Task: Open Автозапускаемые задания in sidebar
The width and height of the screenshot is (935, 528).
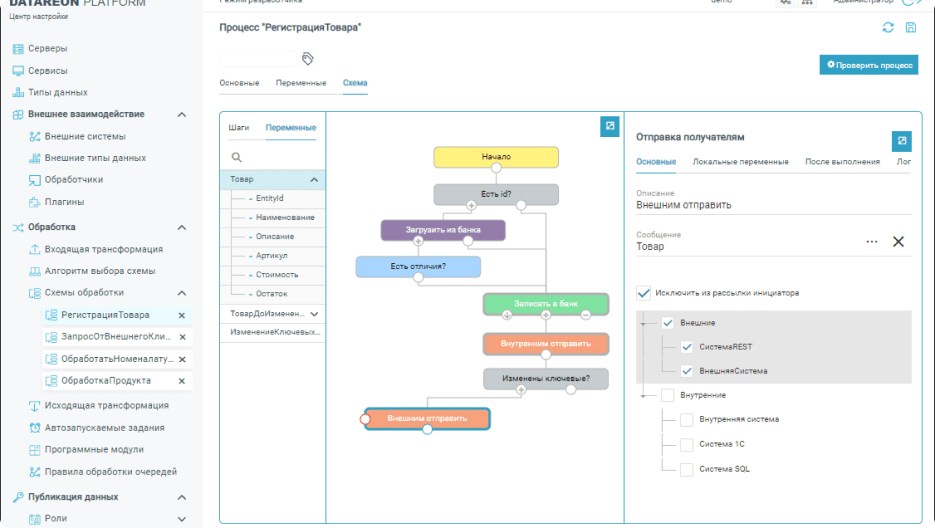Action: point(104,428)
